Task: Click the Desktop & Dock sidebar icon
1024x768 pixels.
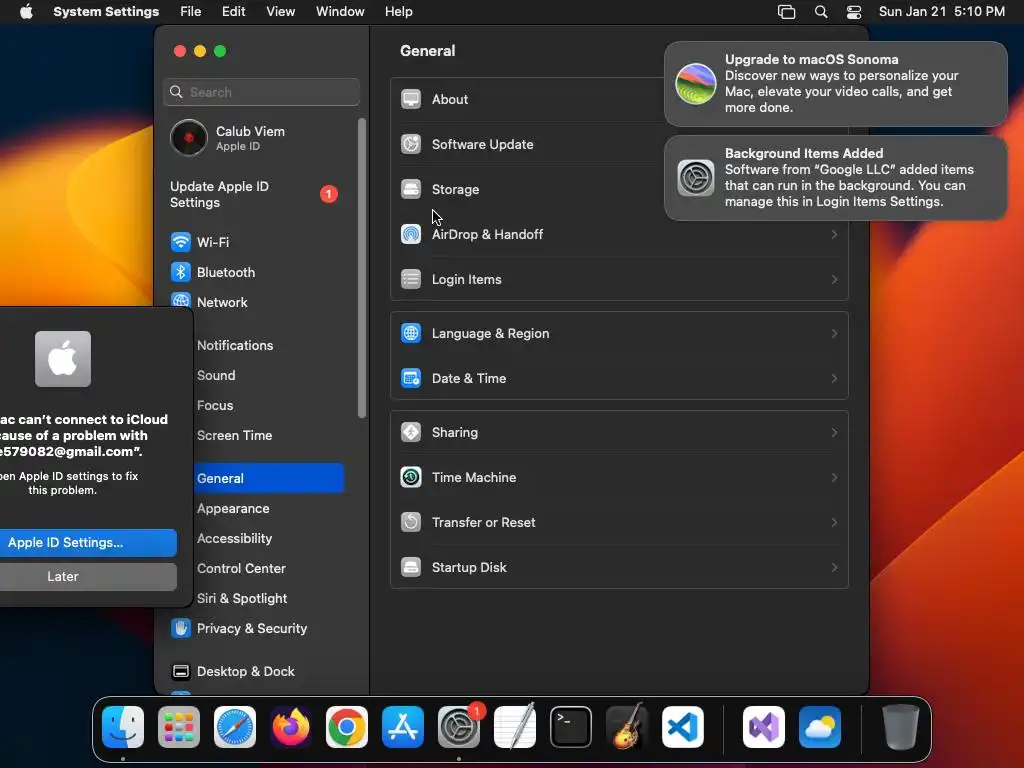Action: click(x=180, y=671)
